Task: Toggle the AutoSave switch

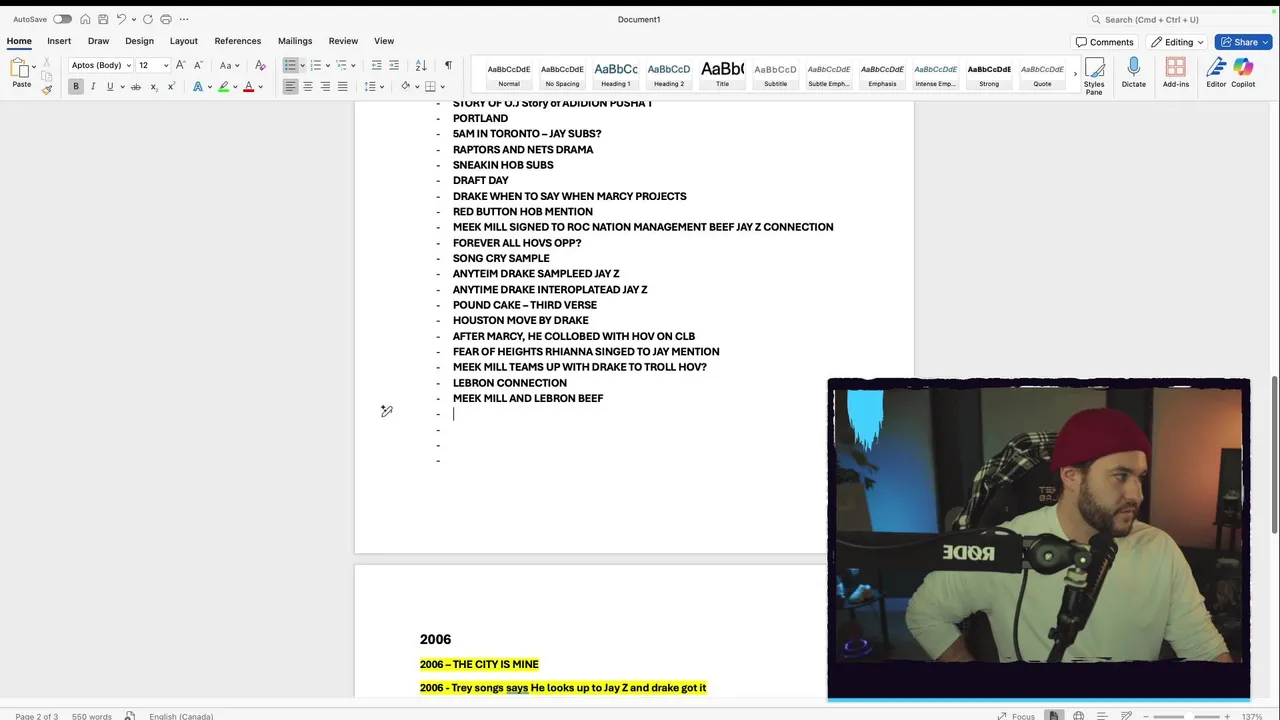Action: (62, 19)
